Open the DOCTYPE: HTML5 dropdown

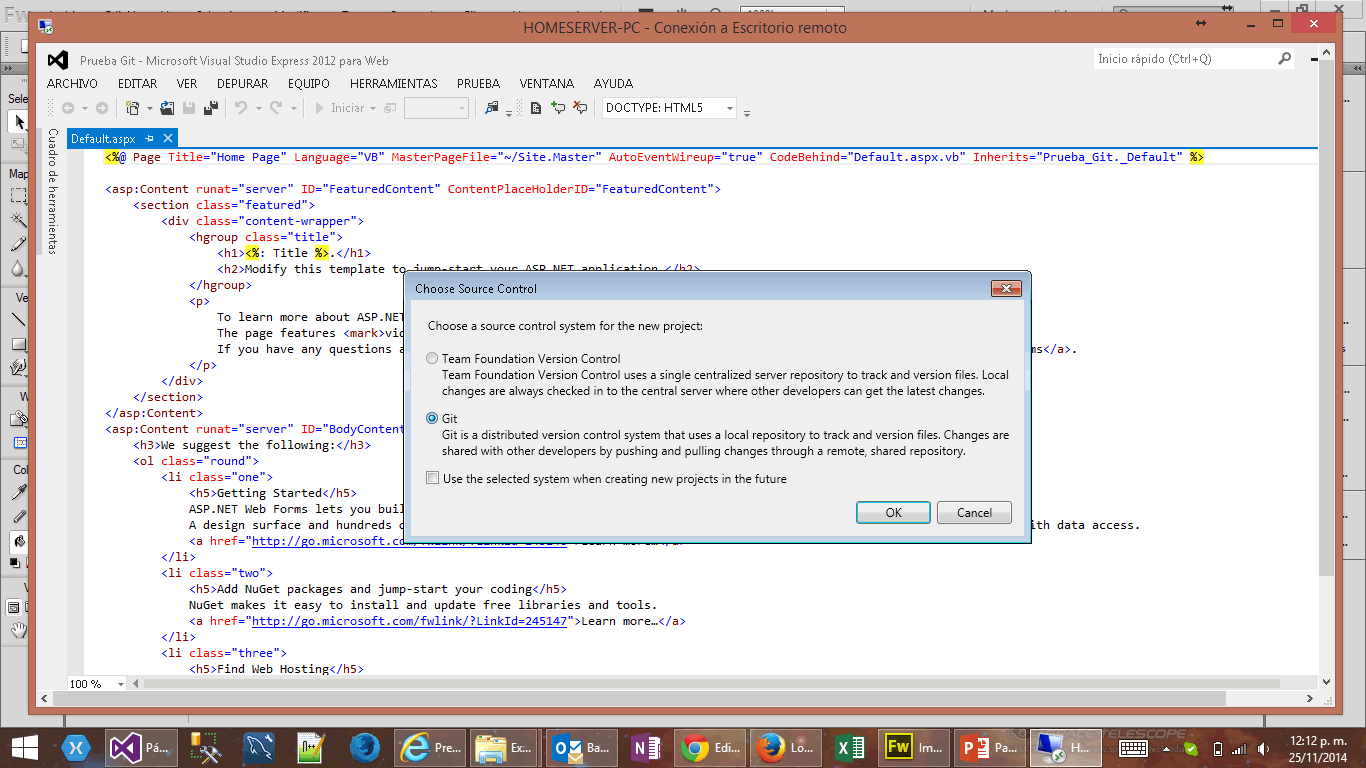(730, 108)
